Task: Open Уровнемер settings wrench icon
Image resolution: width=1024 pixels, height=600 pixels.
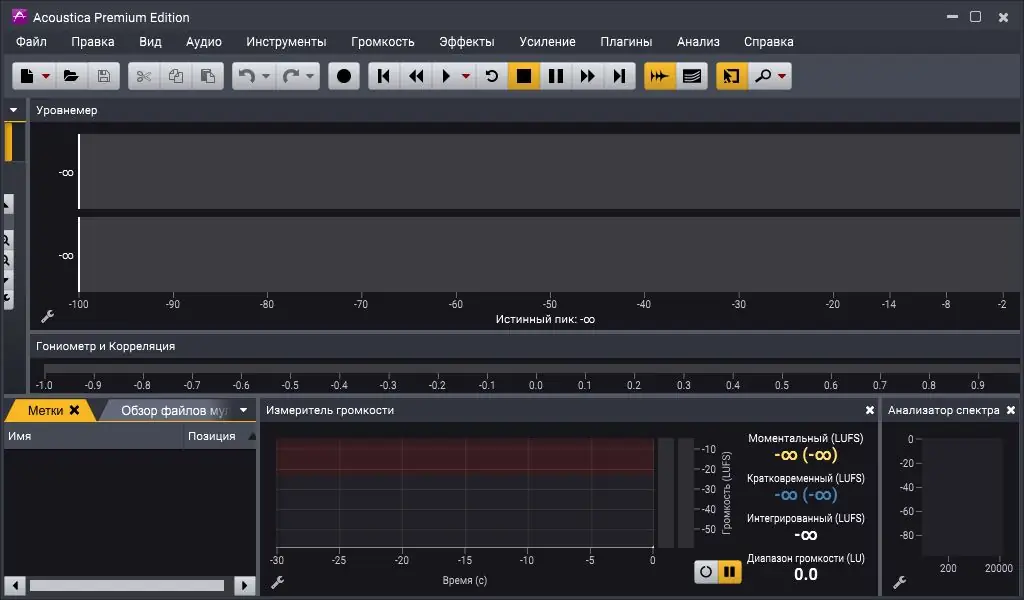Action: 48,317
